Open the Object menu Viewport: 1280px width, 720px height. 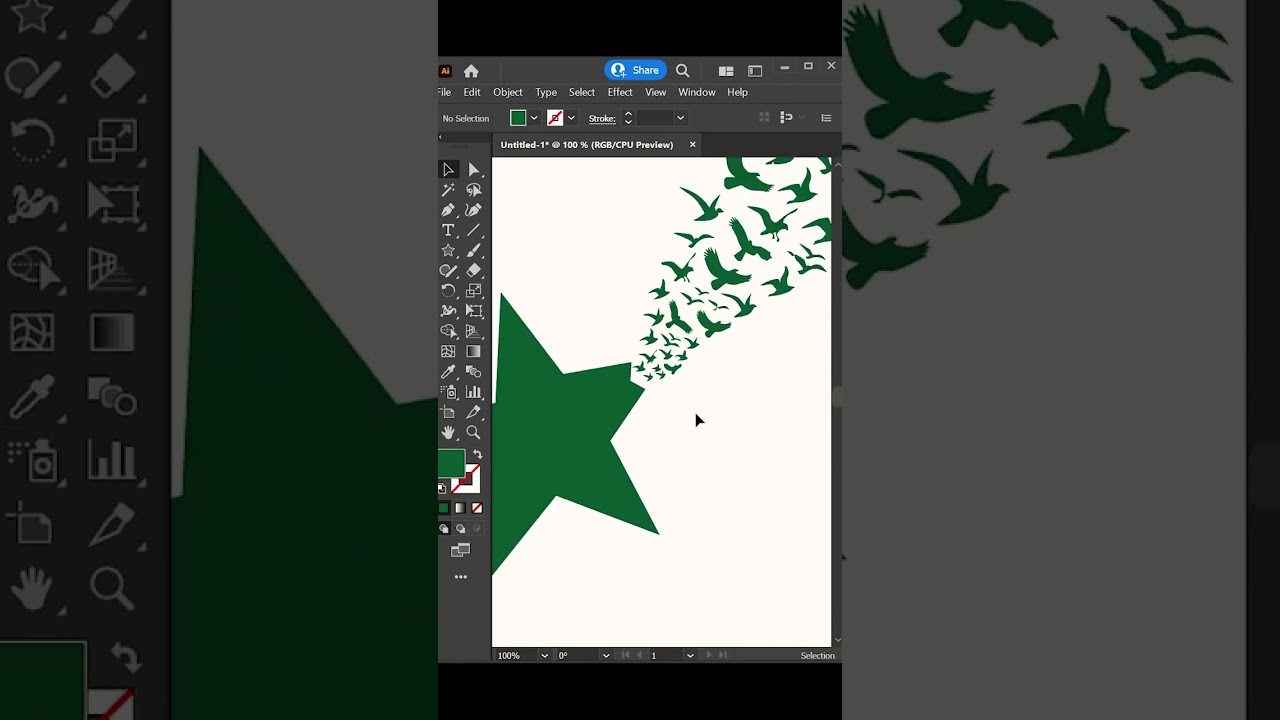point(508,92)
